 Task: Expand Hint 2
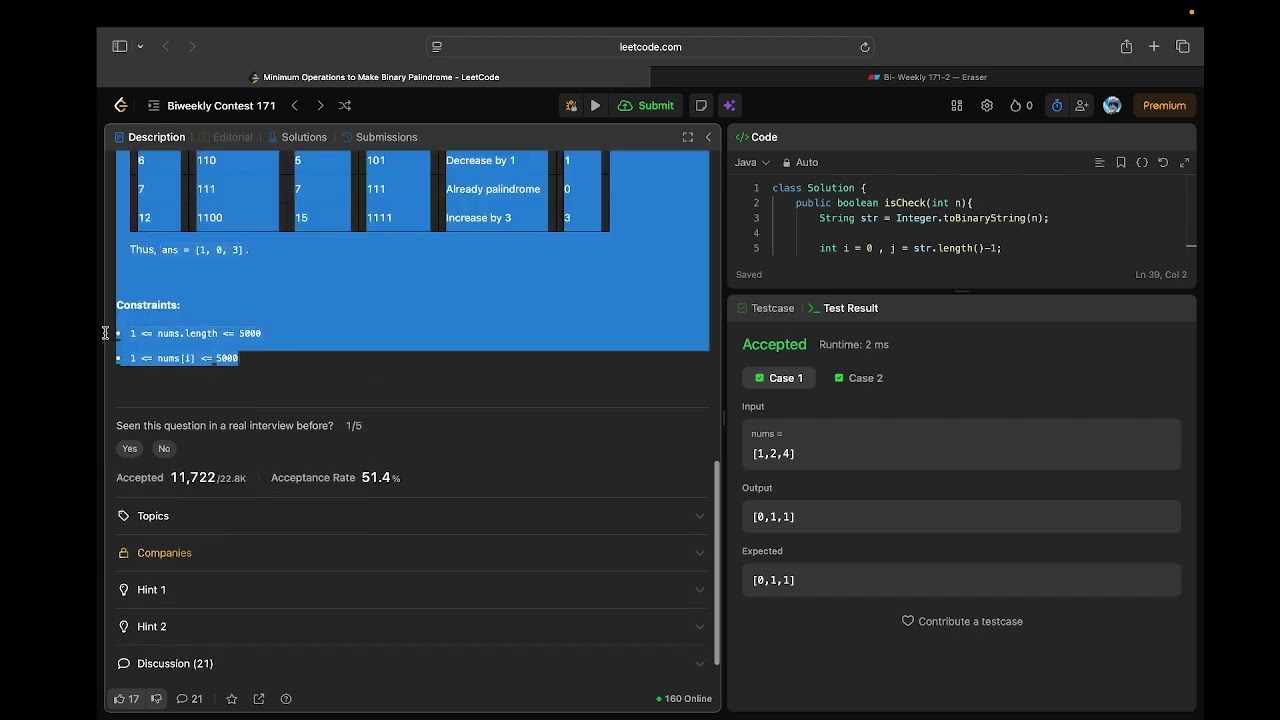coord(411,626)
